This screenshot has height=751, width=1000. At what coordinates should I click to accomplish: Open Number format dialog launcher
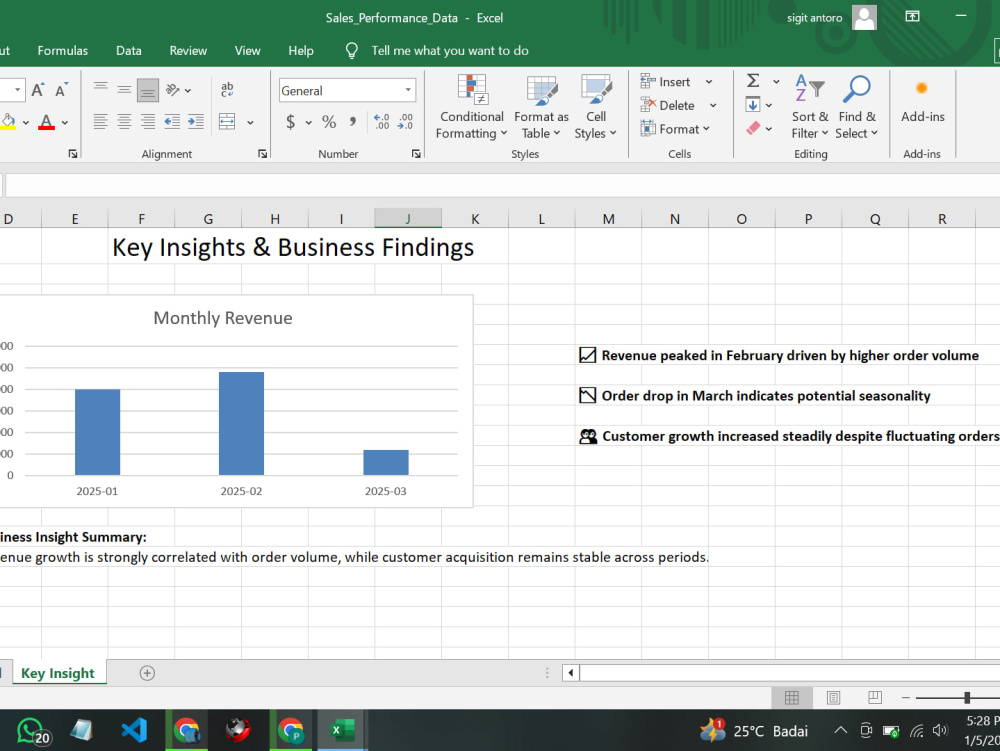tap(416, 154)
